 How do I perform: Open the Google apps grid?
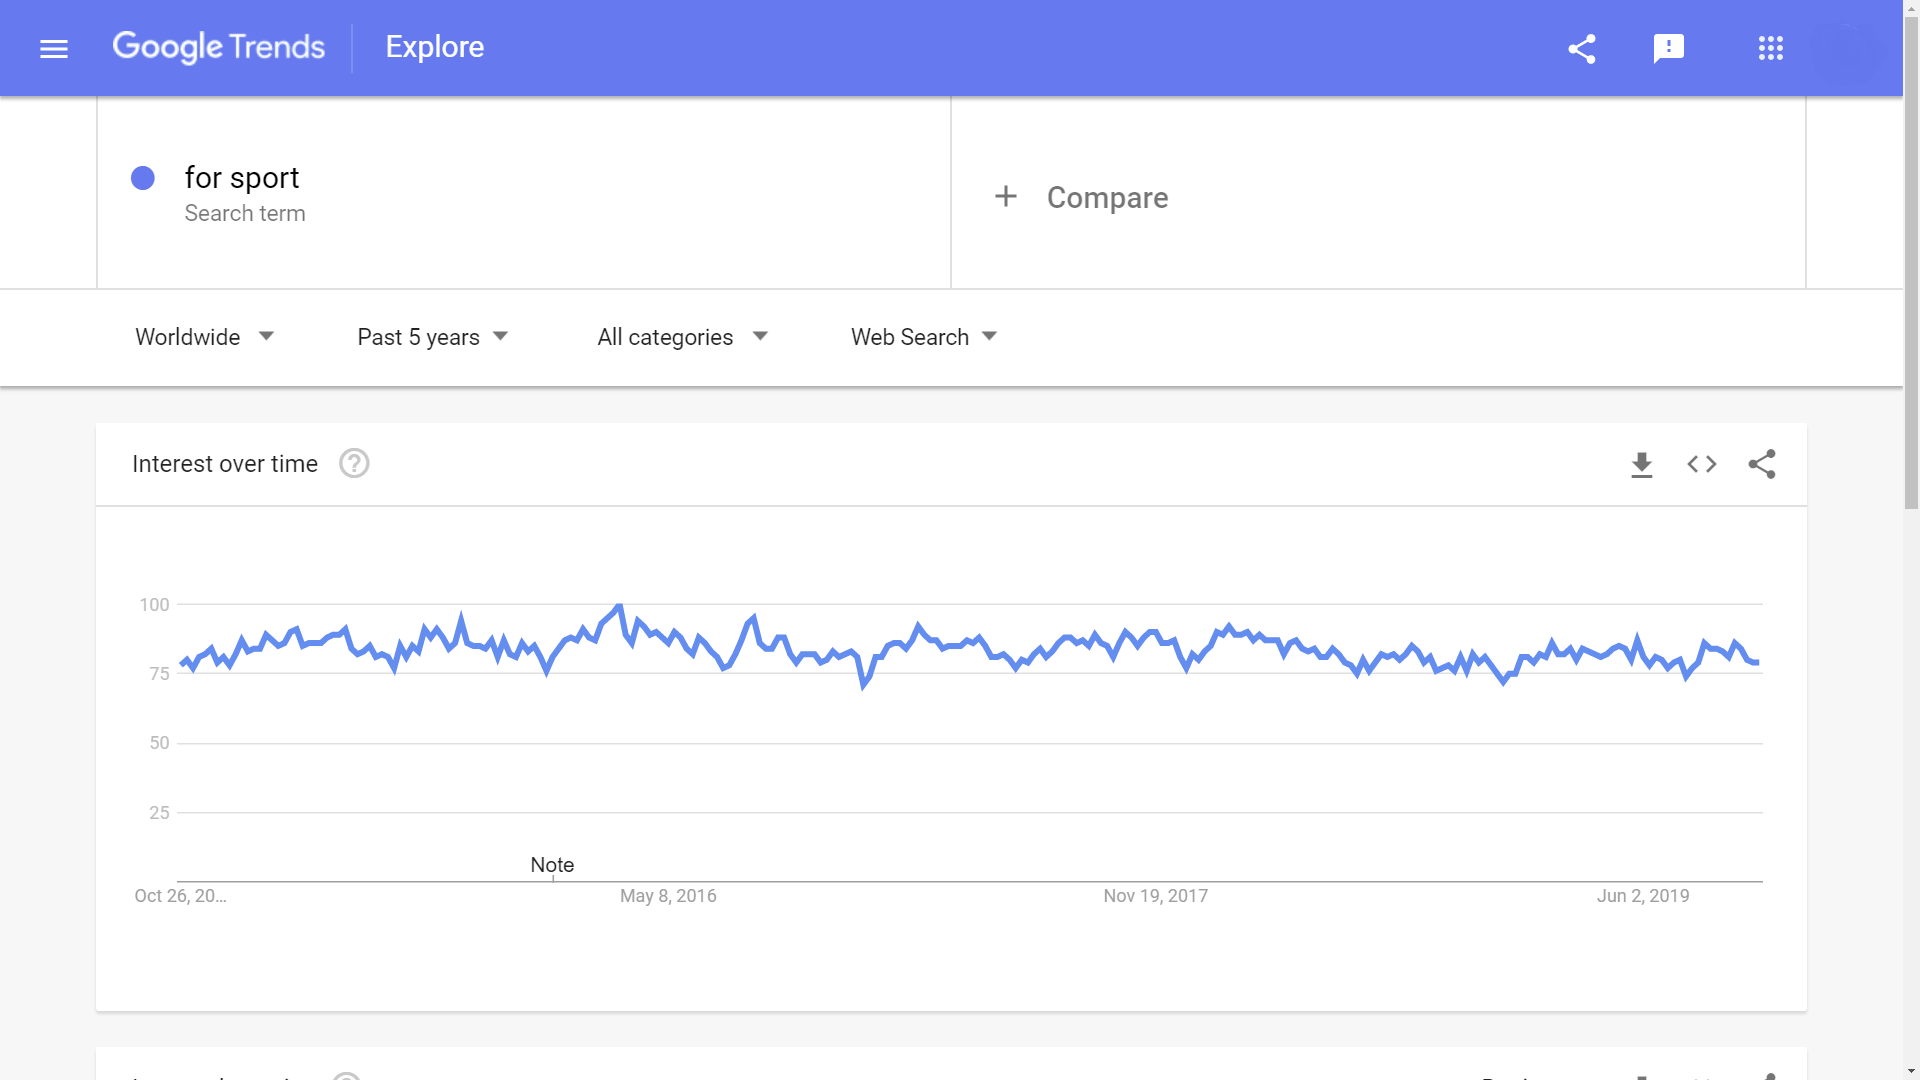pos(1771,48)
